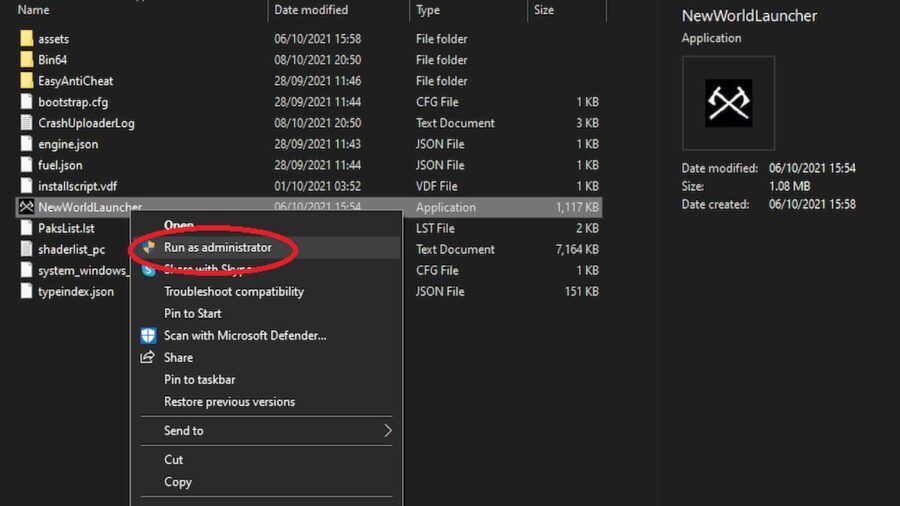Select Pin to Start
900x506 pixels.
[x=192, y=313]
